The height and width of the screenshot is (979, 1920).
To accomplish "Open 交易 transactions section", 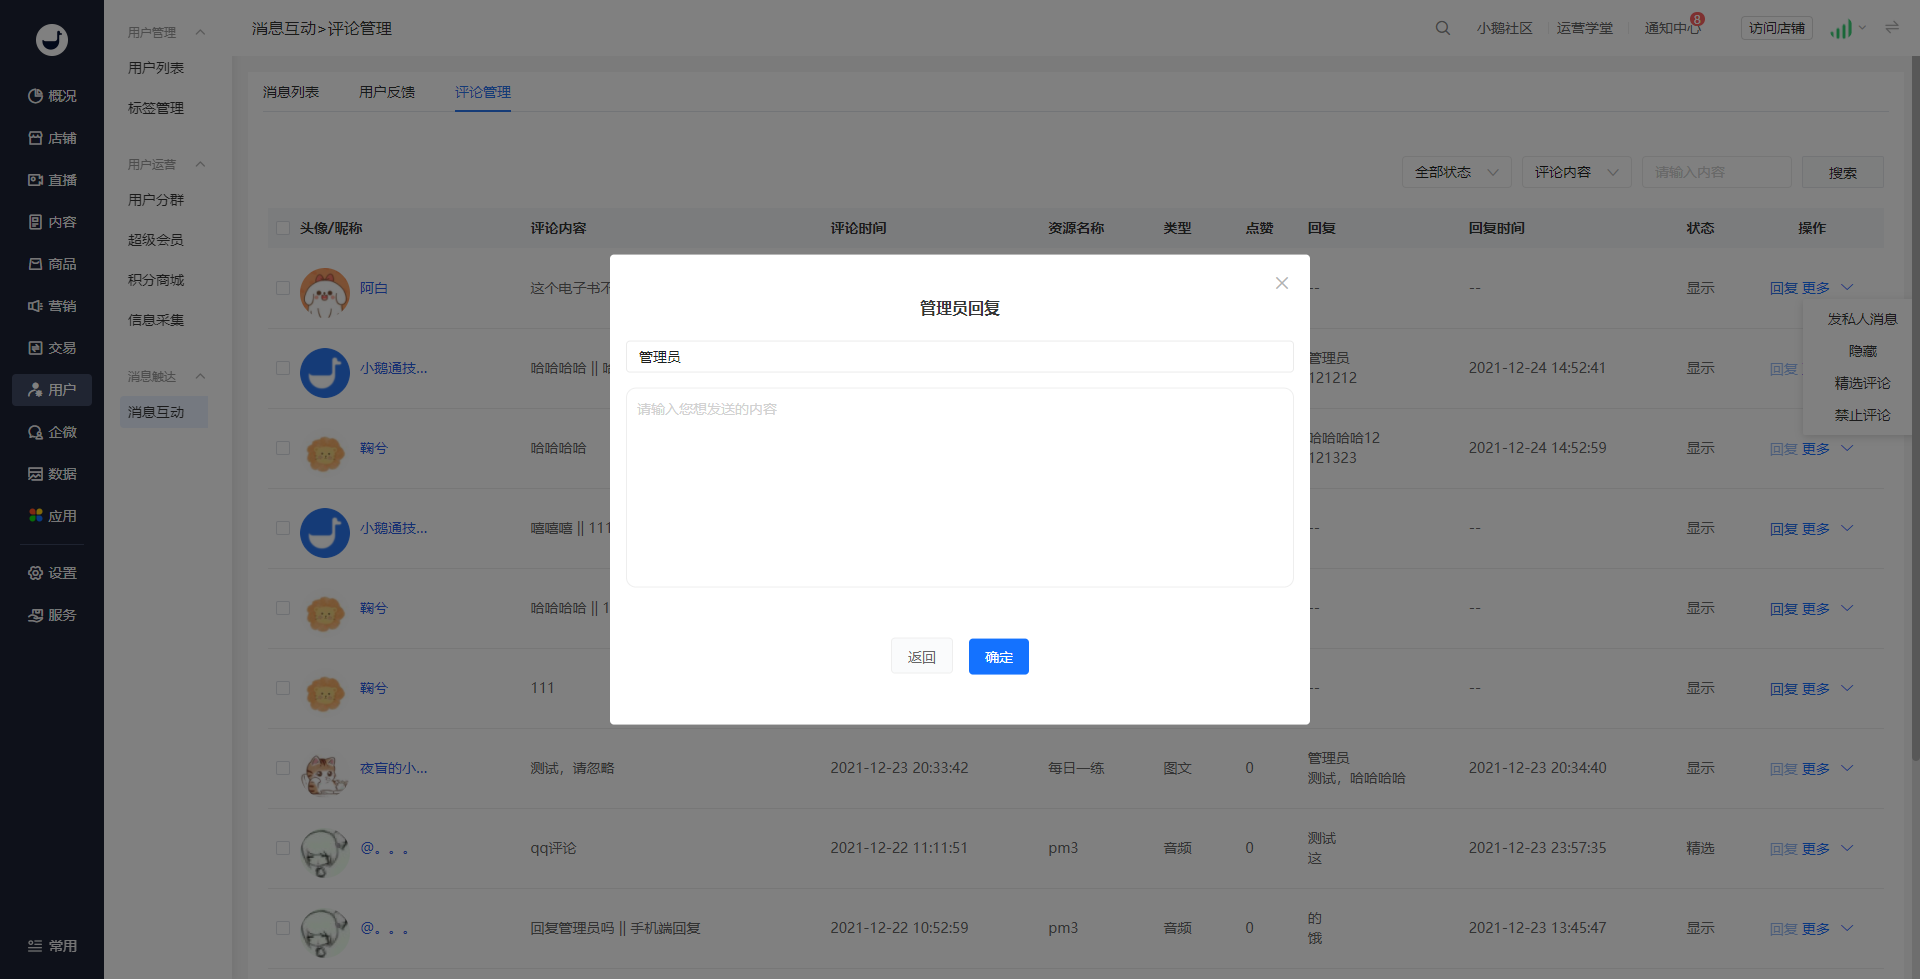I will [x=52, y=348].
